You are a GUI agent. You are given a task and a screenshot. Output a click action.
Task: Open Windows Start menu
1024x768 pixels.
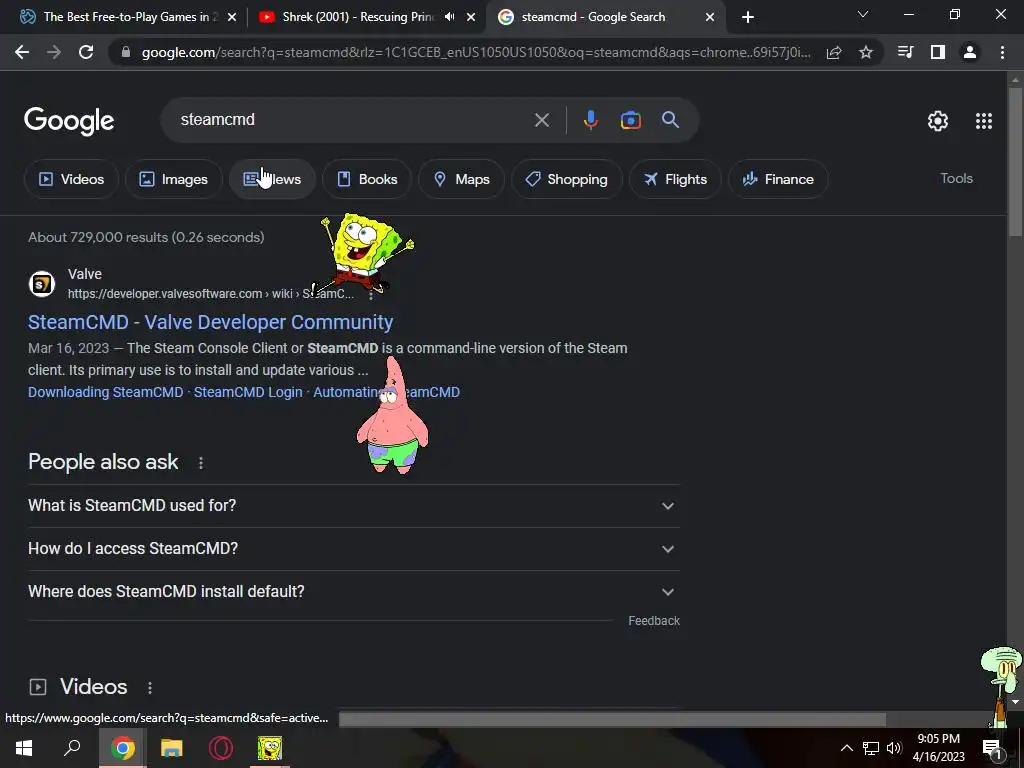[24, 748]
